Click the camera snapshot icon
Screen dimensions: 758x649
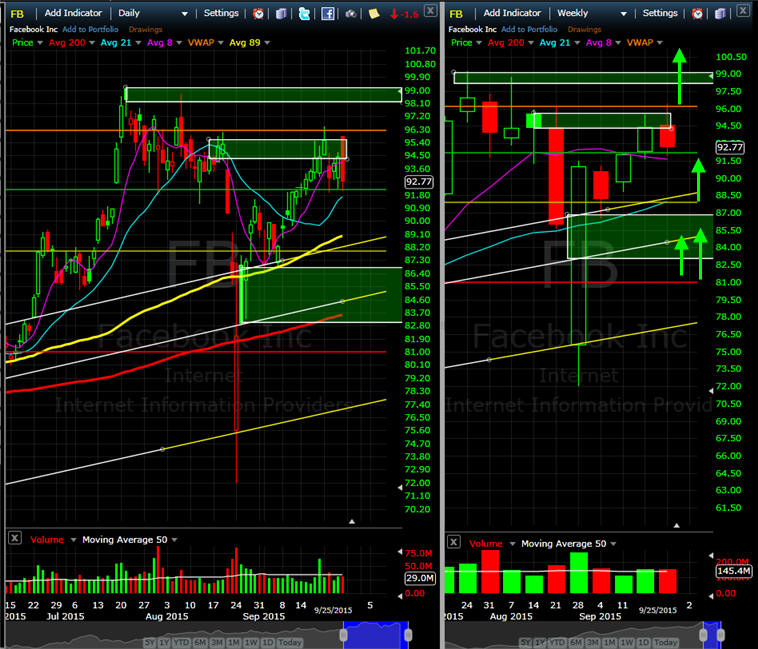click(350, 14)
